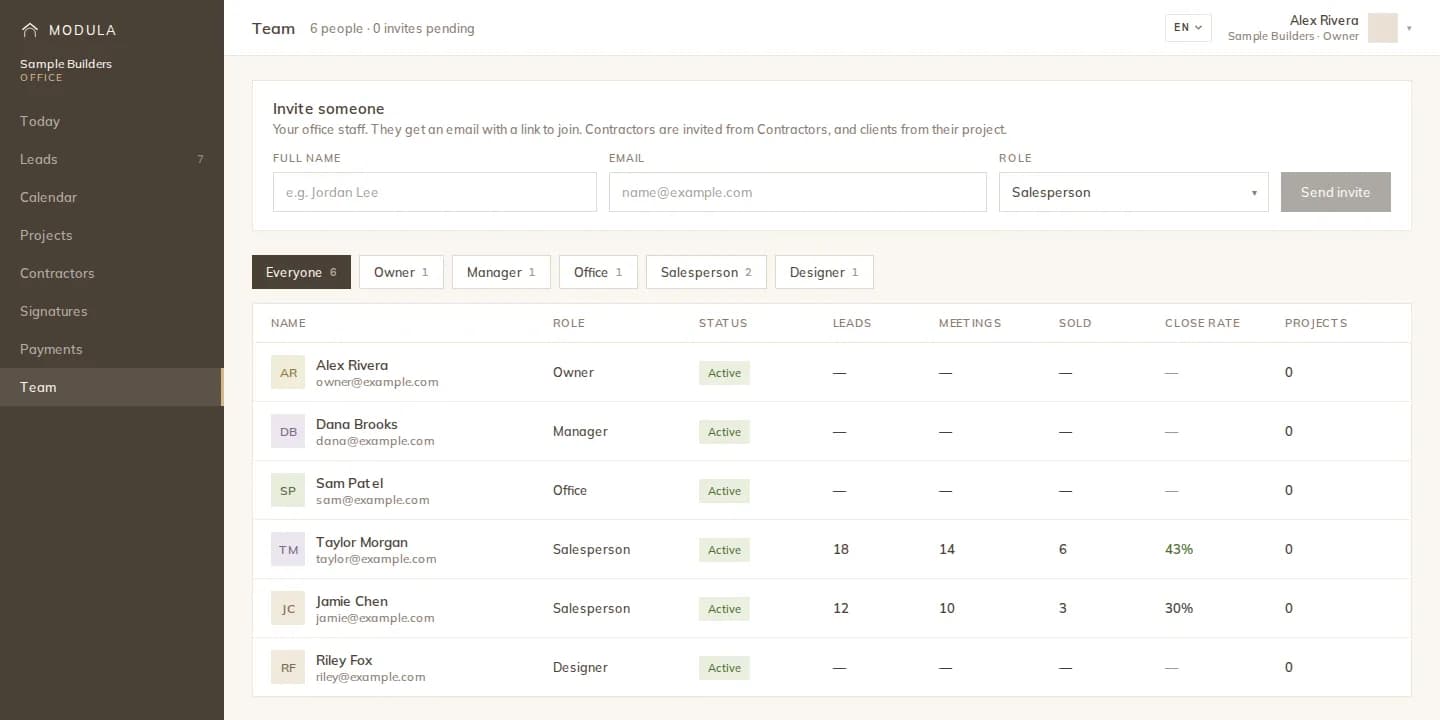
Task: Go to Today in the sidebar
Action: 112,121
